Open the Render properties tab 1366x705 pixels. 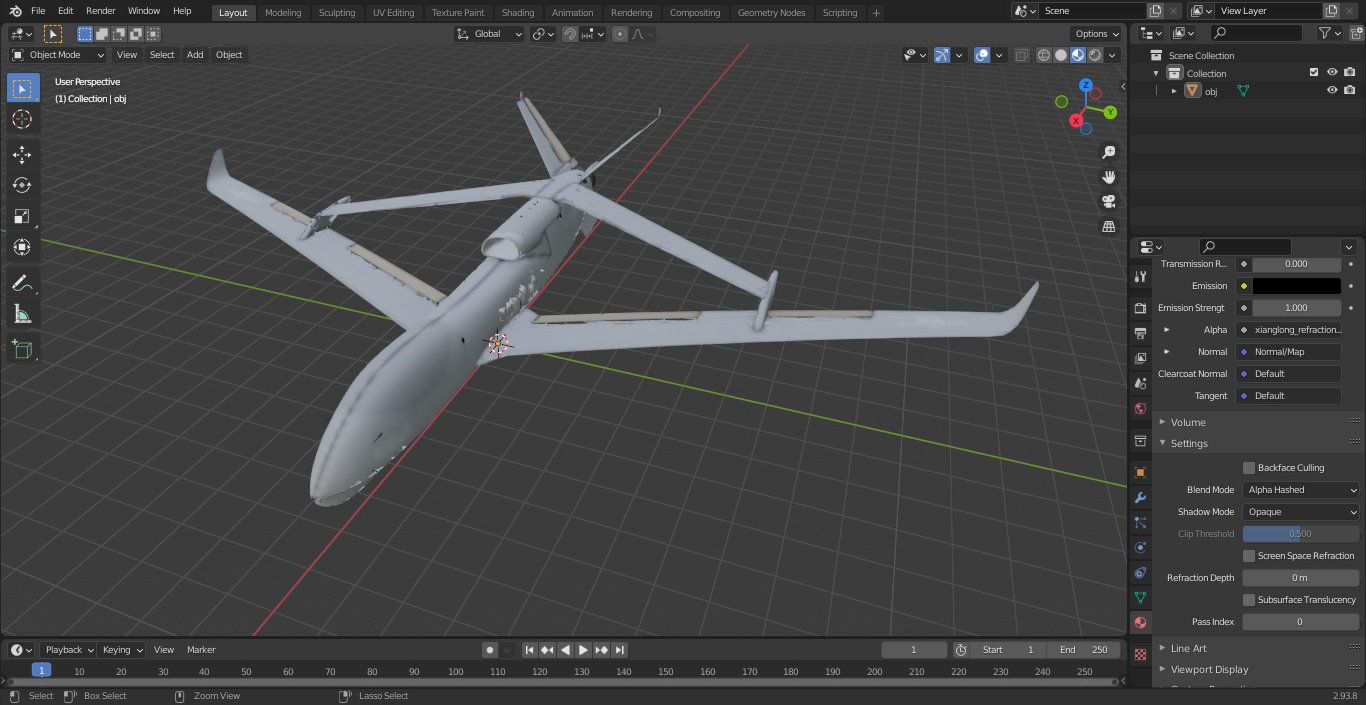(1140, 308)
